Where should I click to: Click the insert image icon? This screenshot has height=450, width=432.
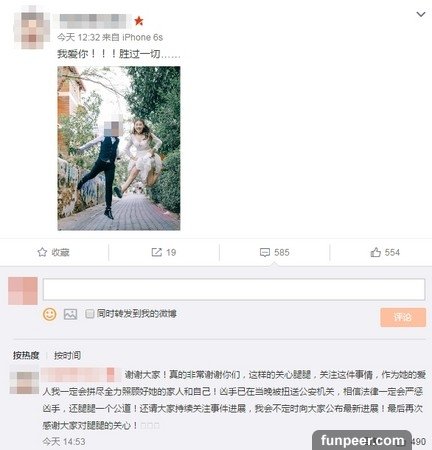tap(70, 314)
